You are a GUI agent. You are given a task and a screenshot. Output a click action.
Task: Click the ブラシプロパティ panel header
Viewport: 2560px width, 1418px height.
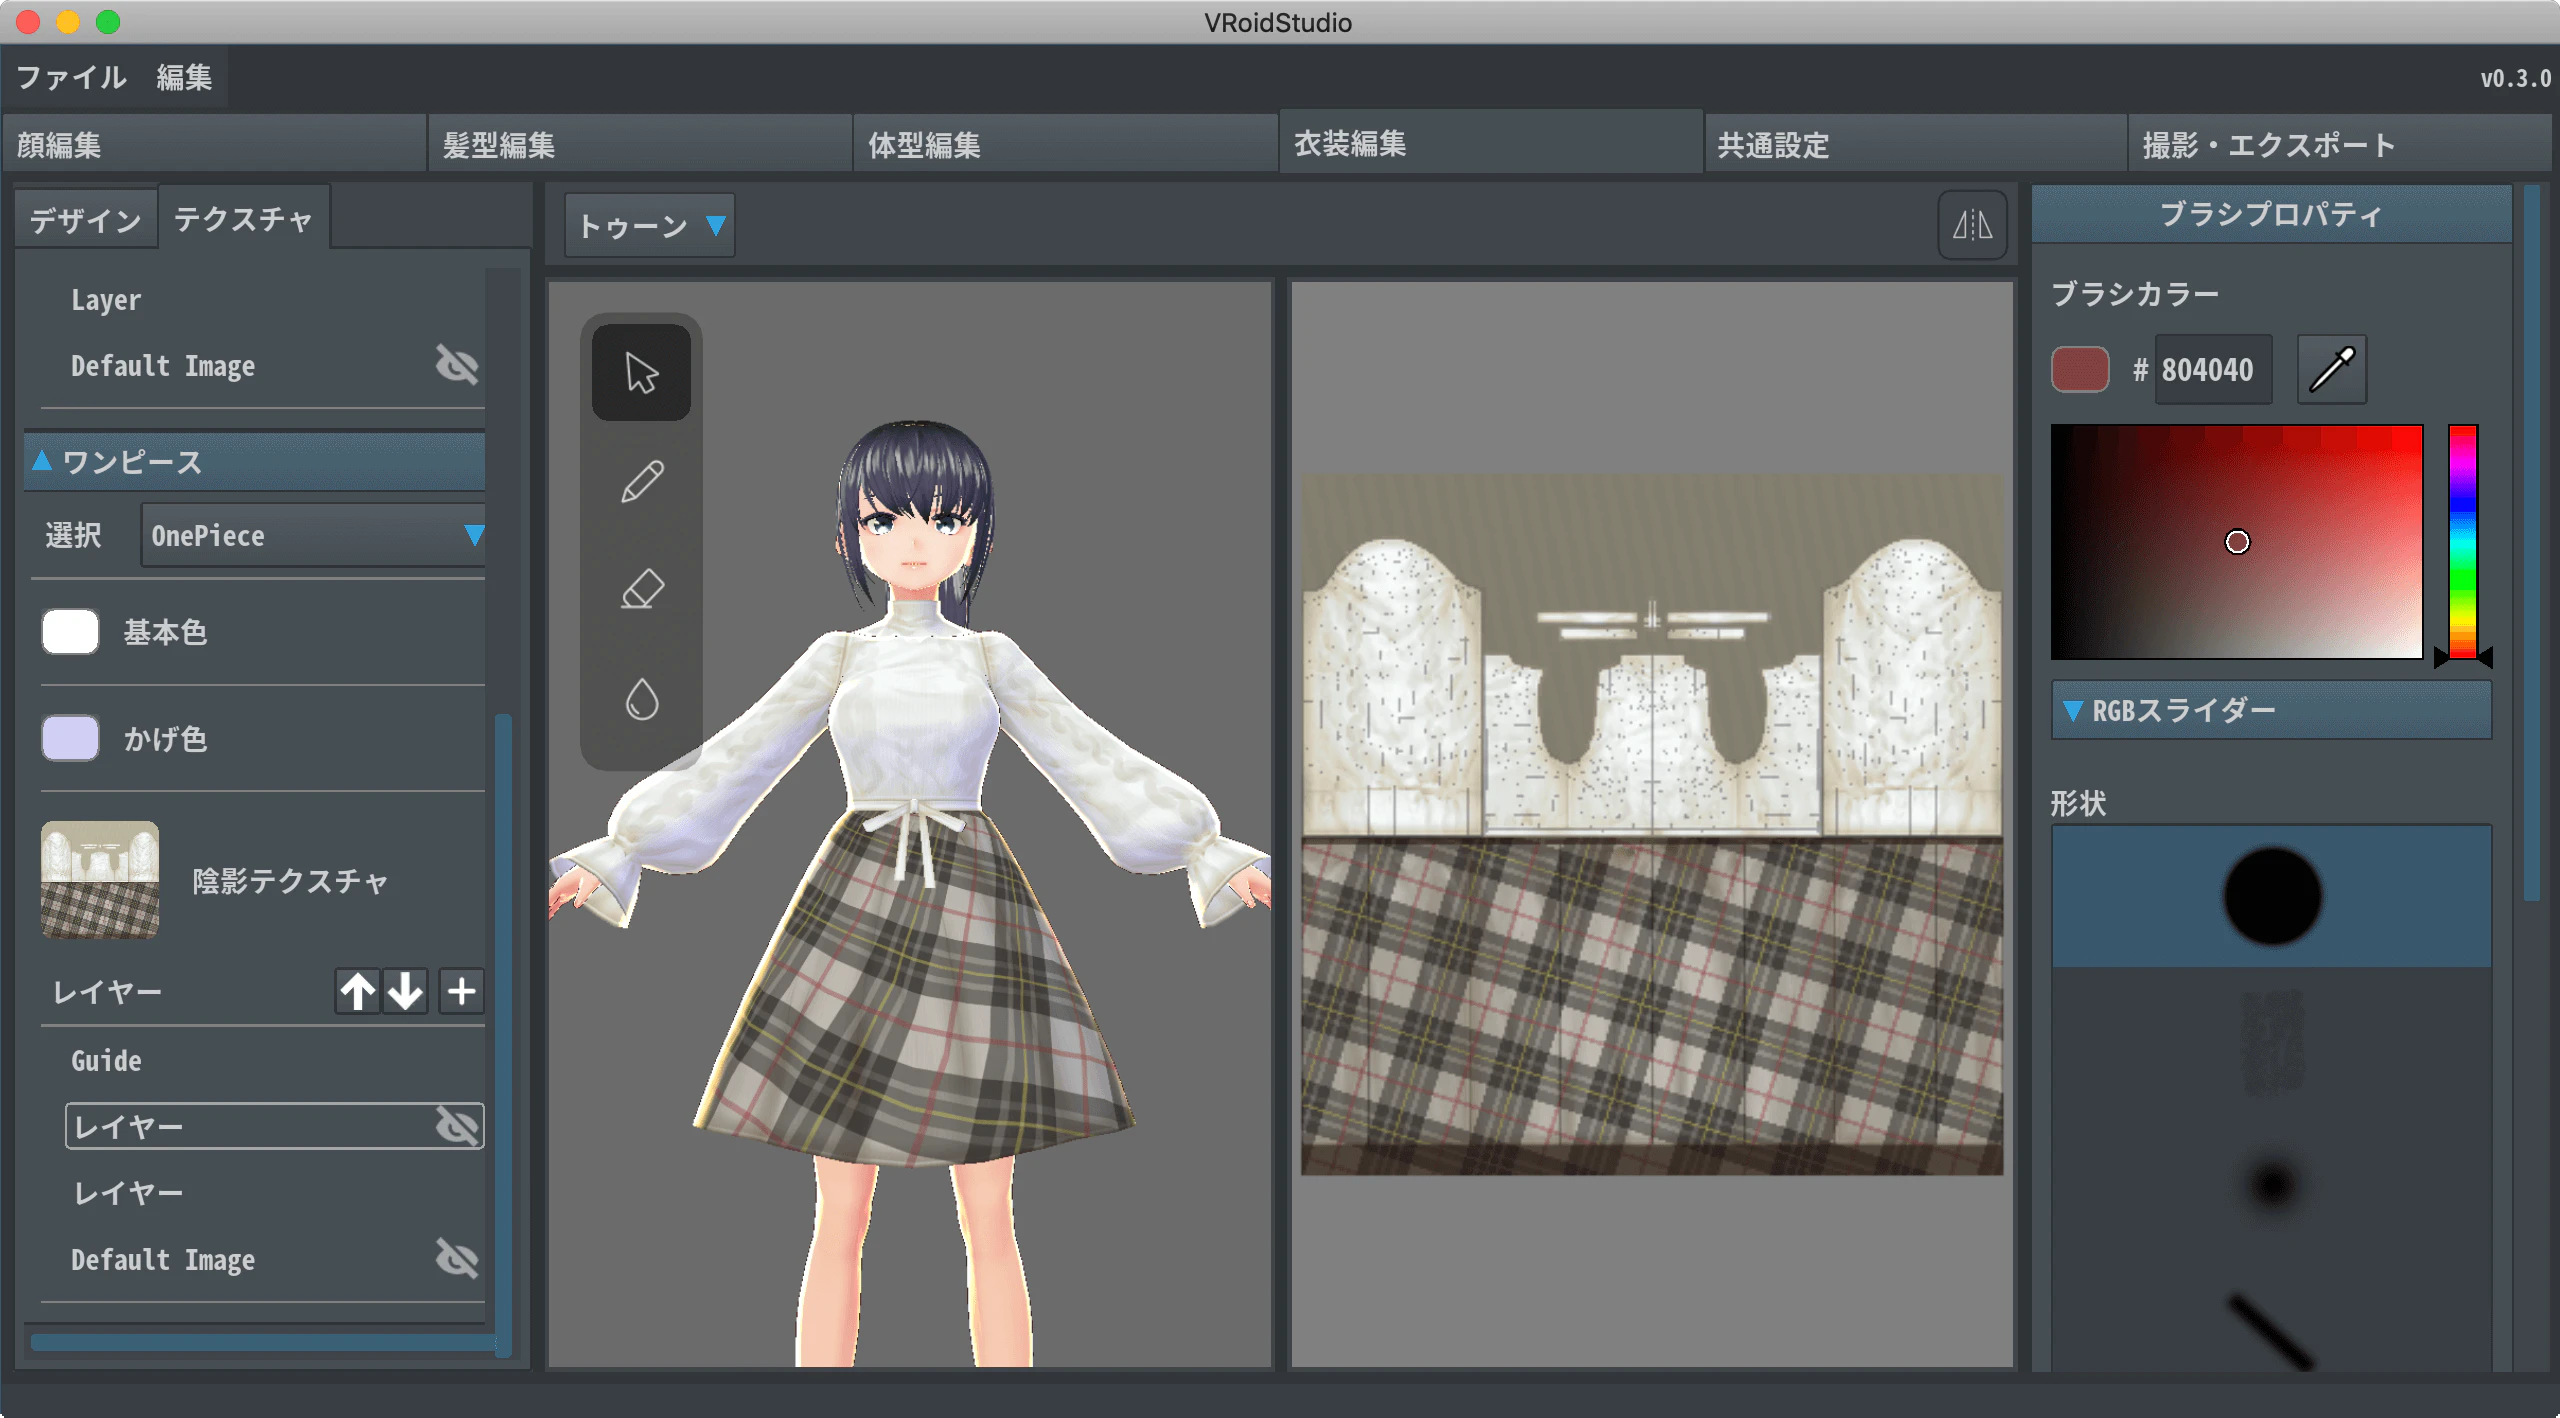coord(2271,214)
